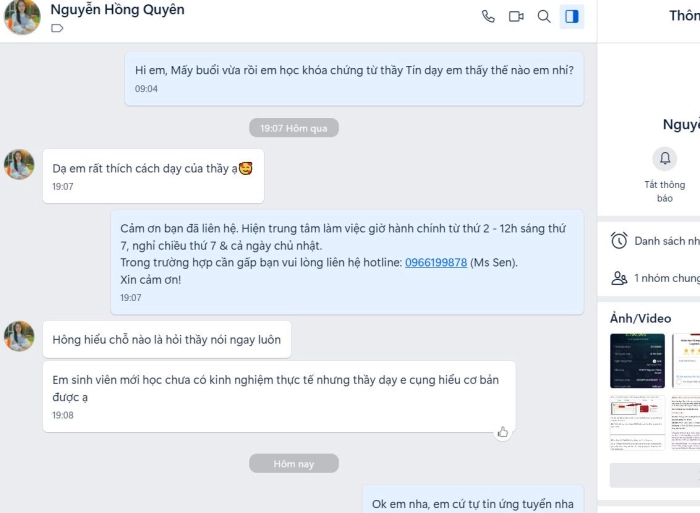Open the common groups icon
The image size is (700, 513).
(x=619, y=278)
